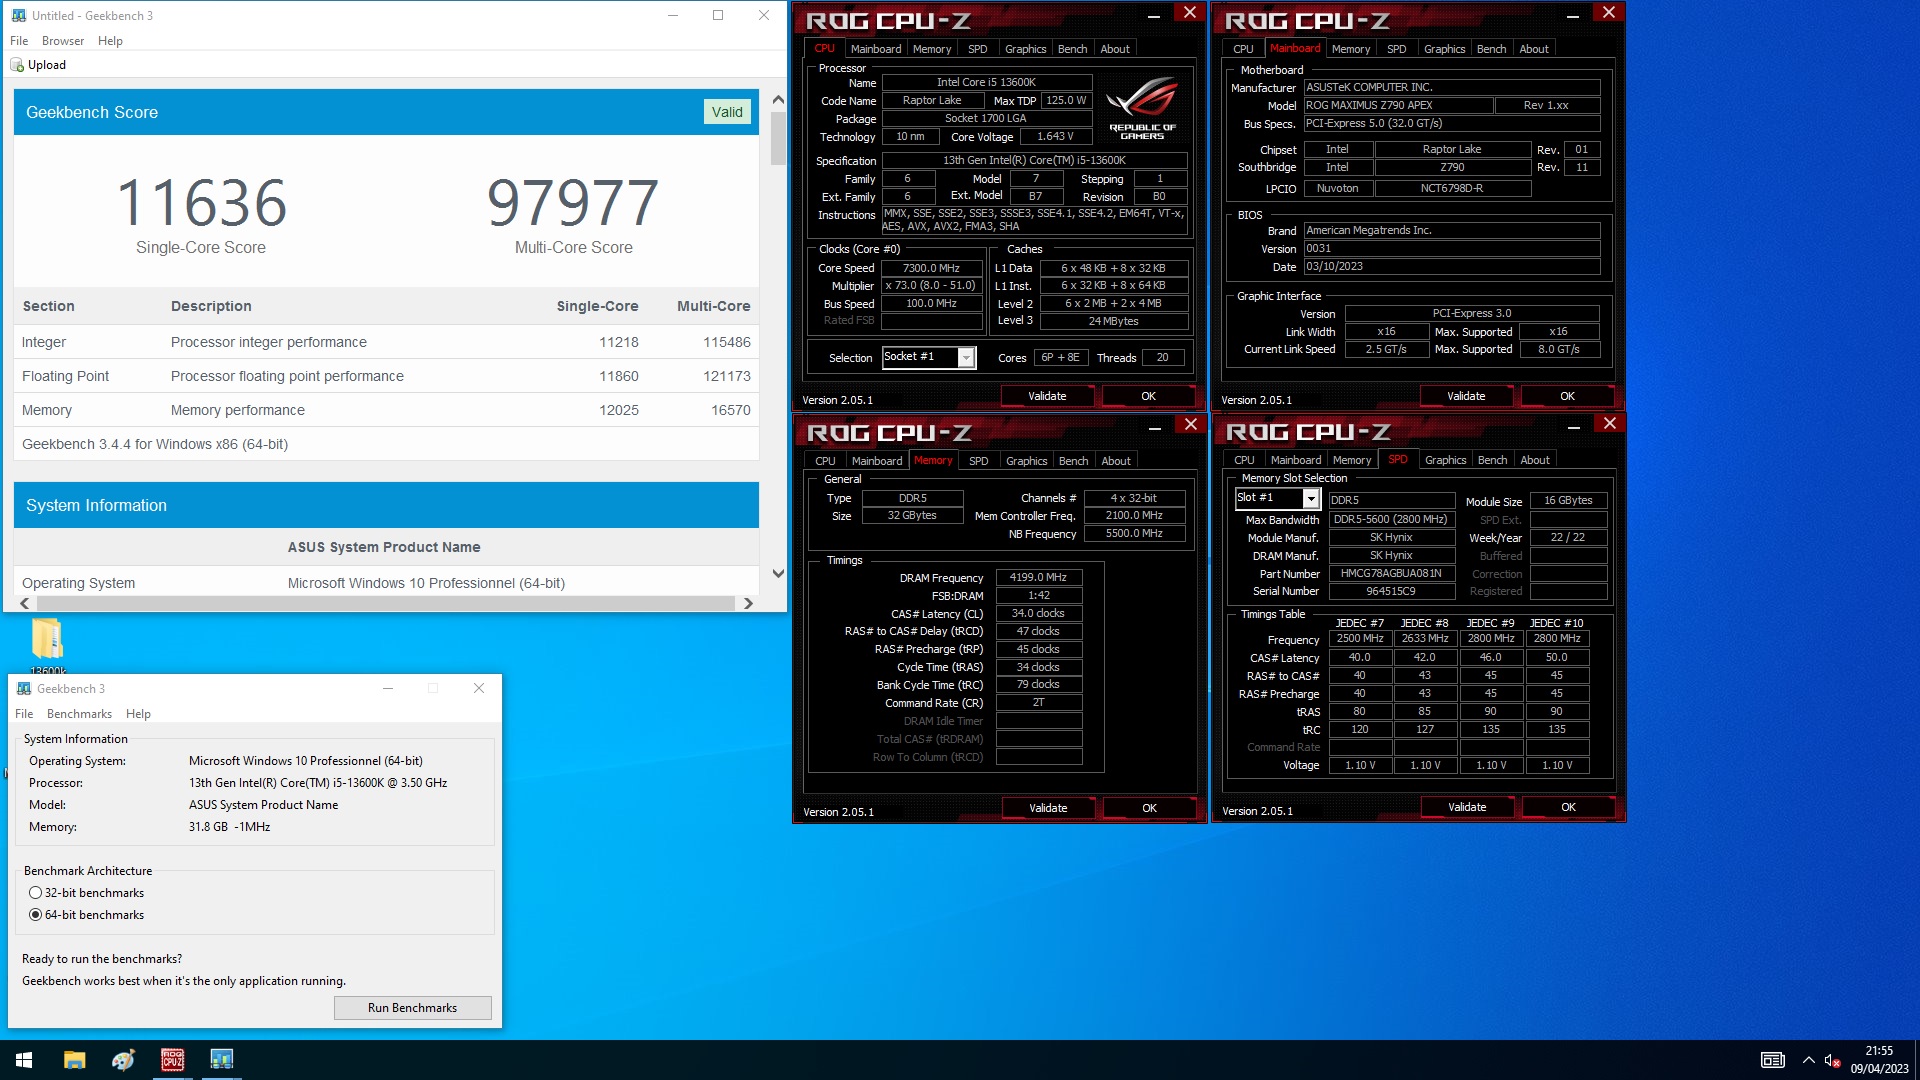
Task: Click Validate in CPU tab window
Action: pos(1047,396)
